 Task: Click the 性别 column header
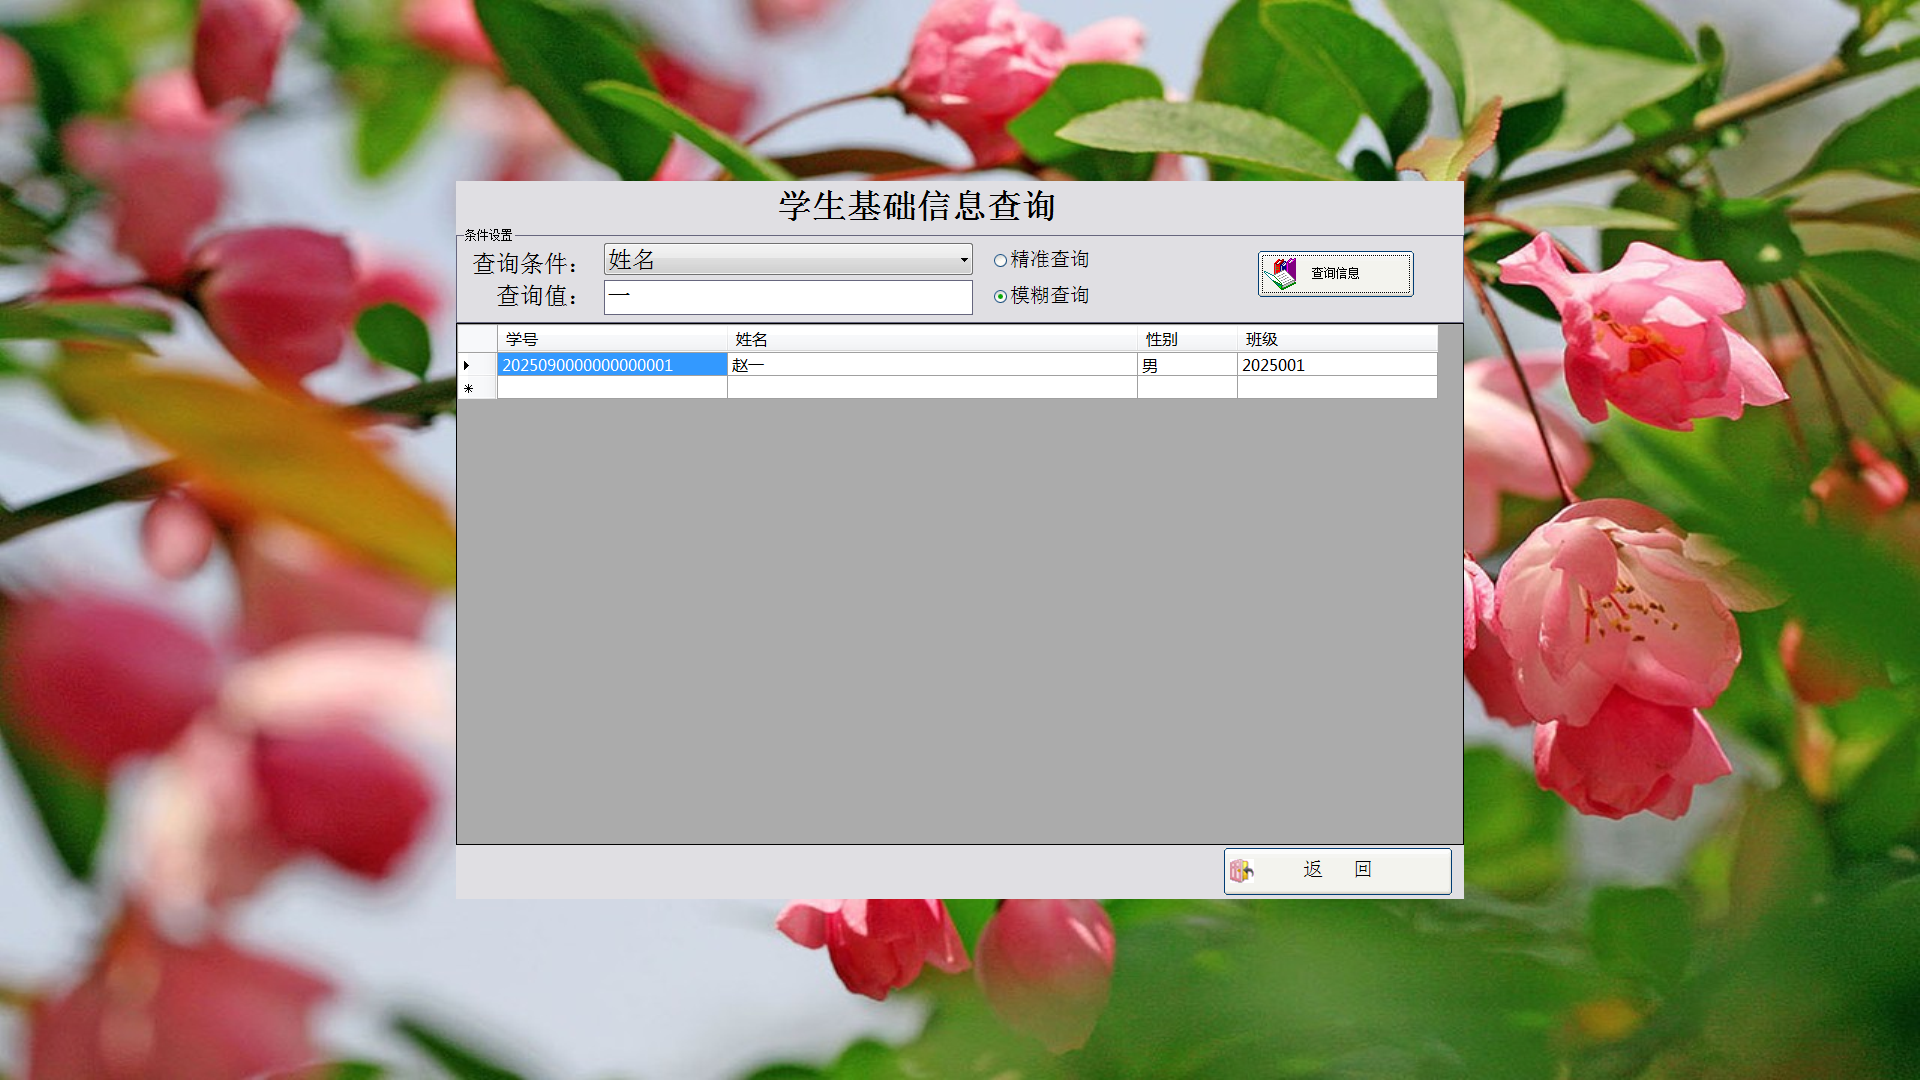click(1186, 339)
